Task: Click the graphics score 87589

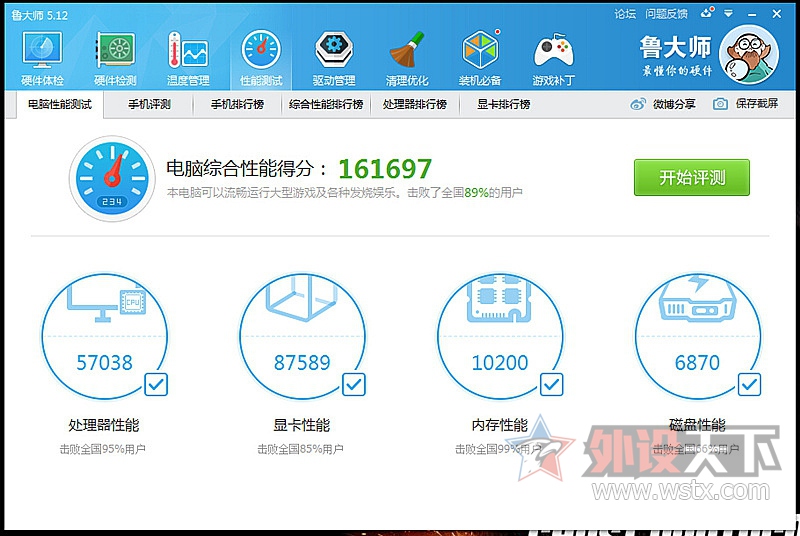Action: tap(302, 363)
